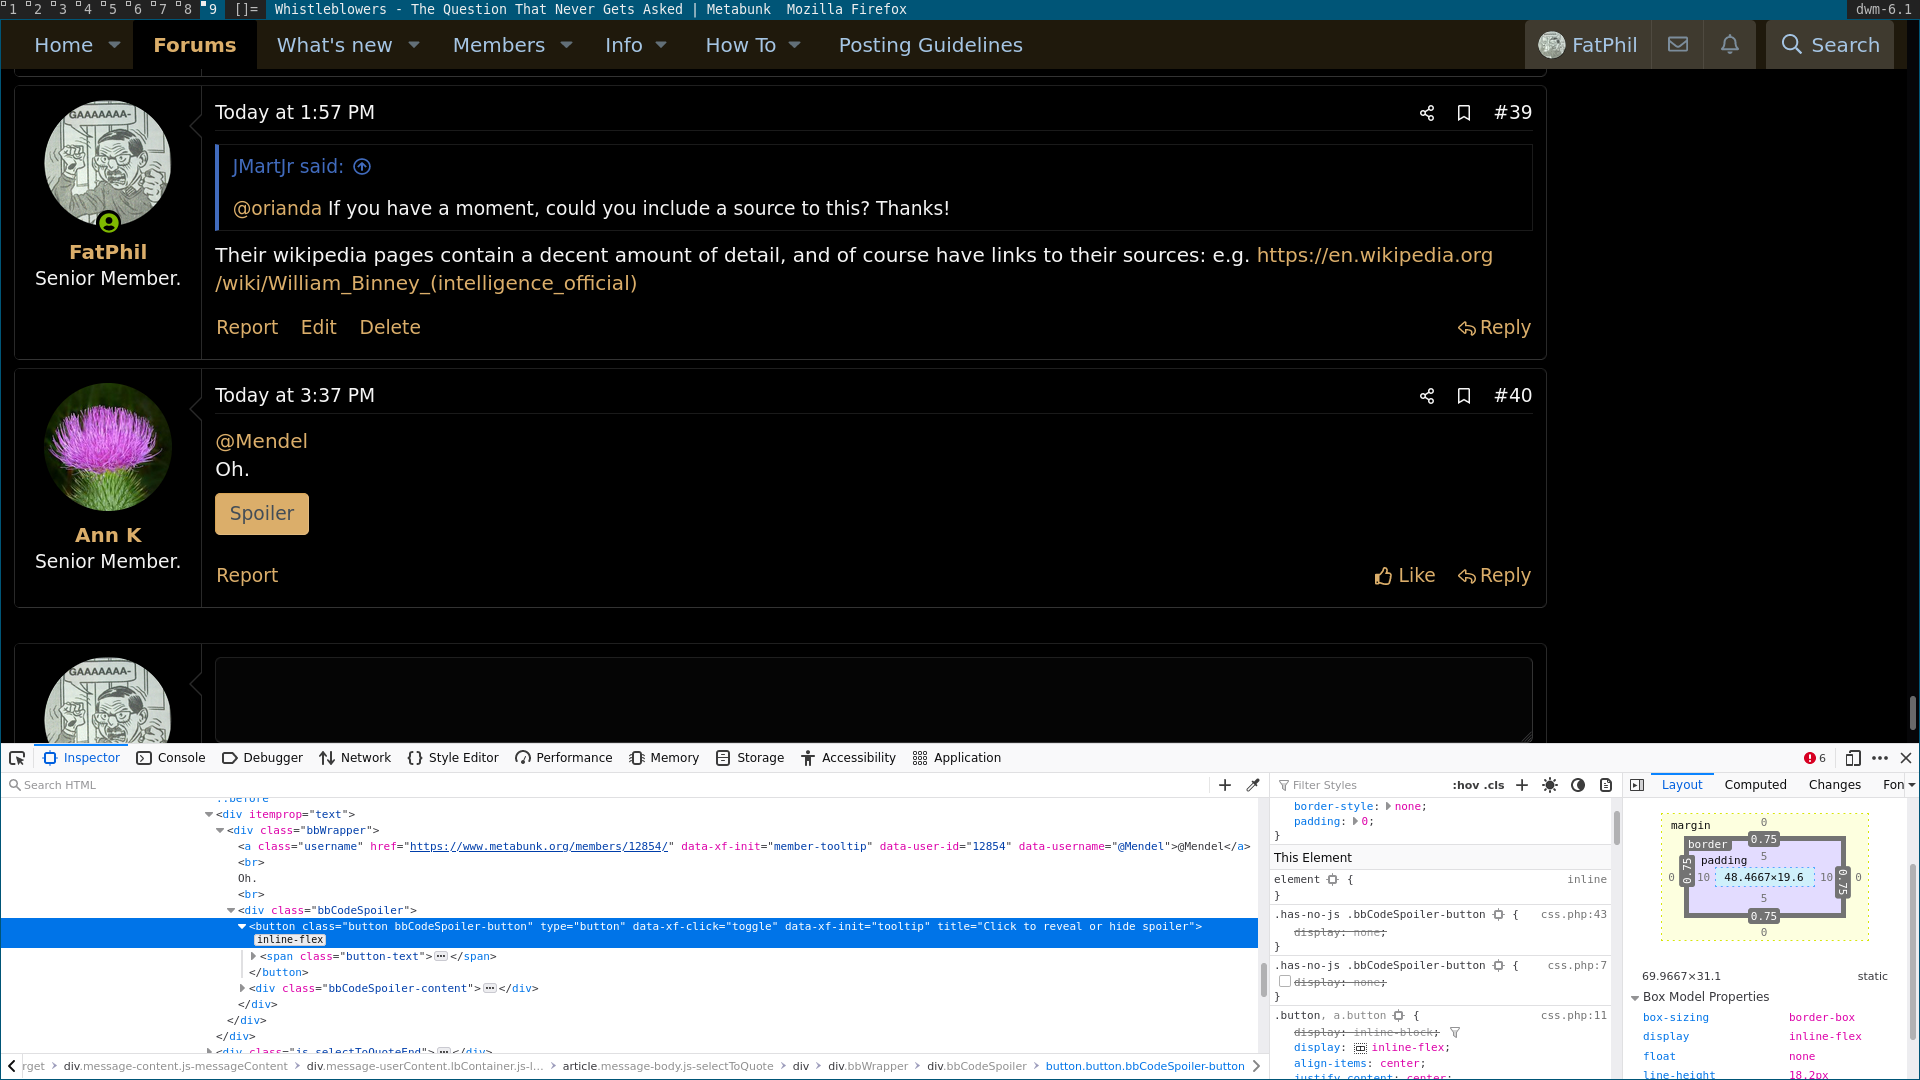Open Responsive Design Mode

[1854, 758]
